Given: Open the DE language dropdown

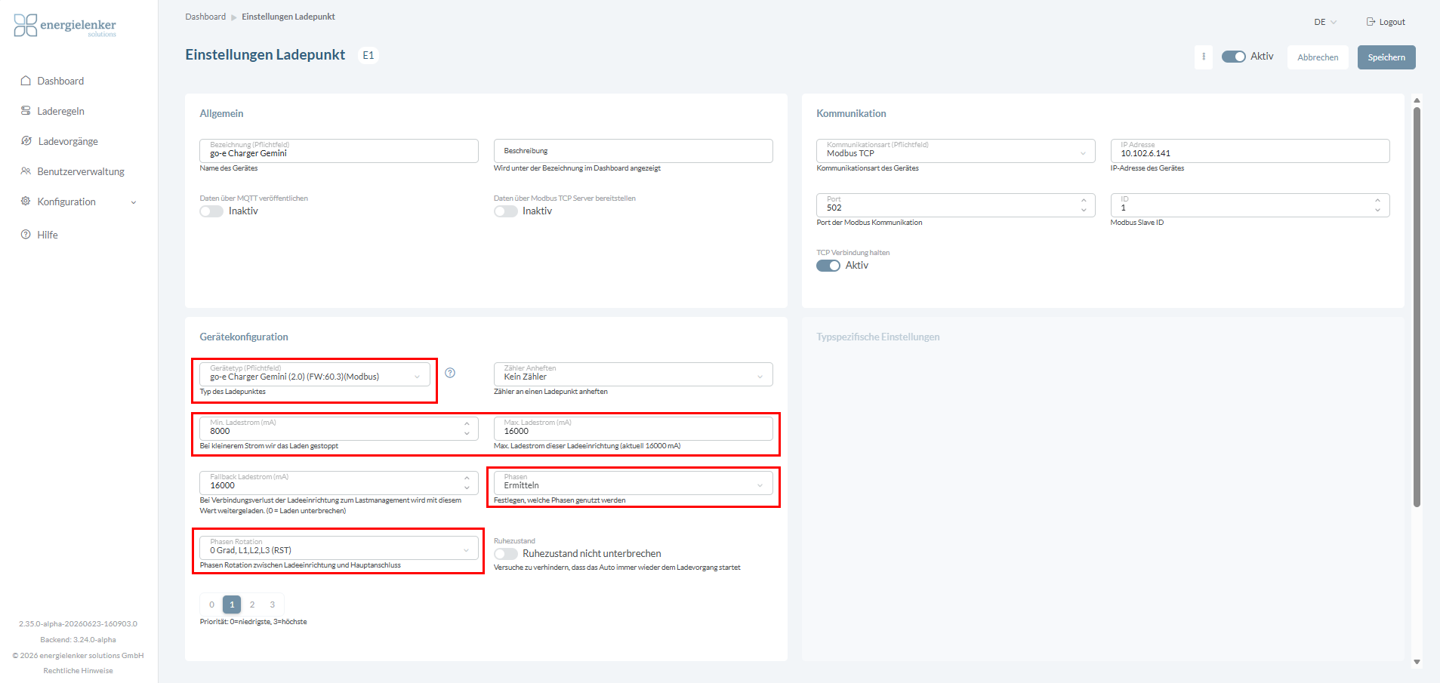Looking at the screenshot, I should click(x=1325, y=21).
